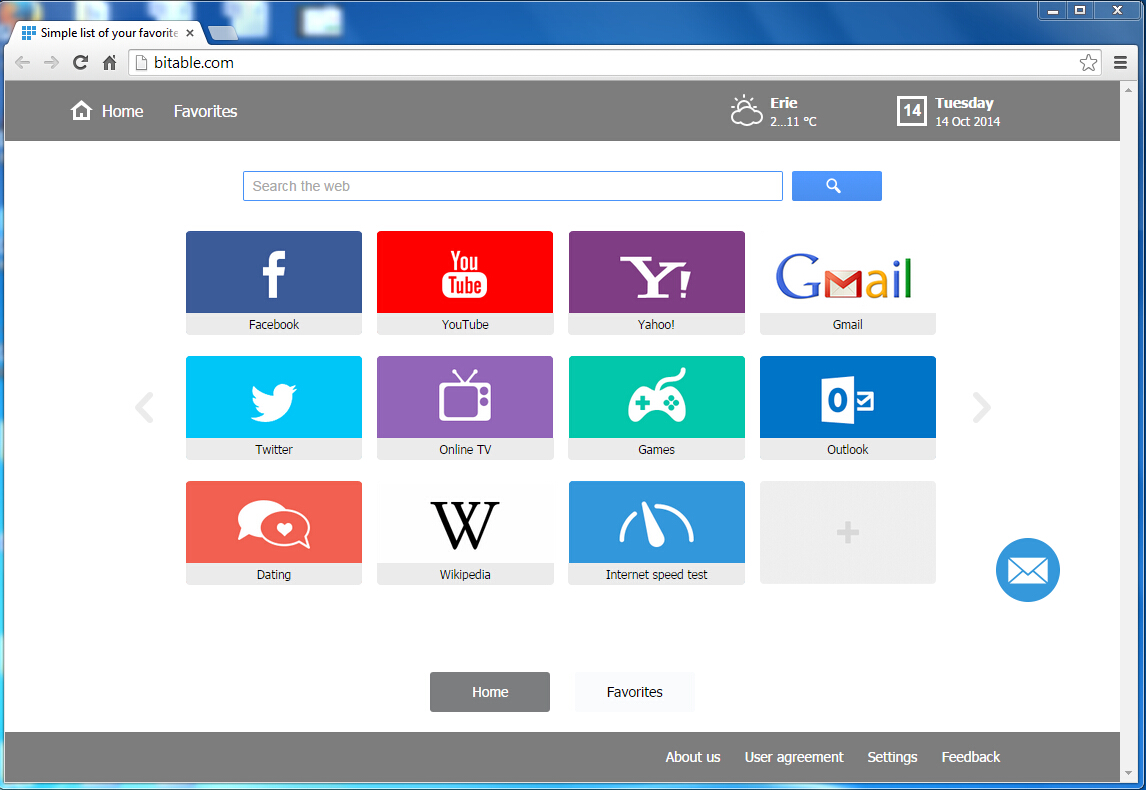This screenshot has height=790, width=1146.
Task: Go forward with the browser forward arrow
Action: pos(51,63)
